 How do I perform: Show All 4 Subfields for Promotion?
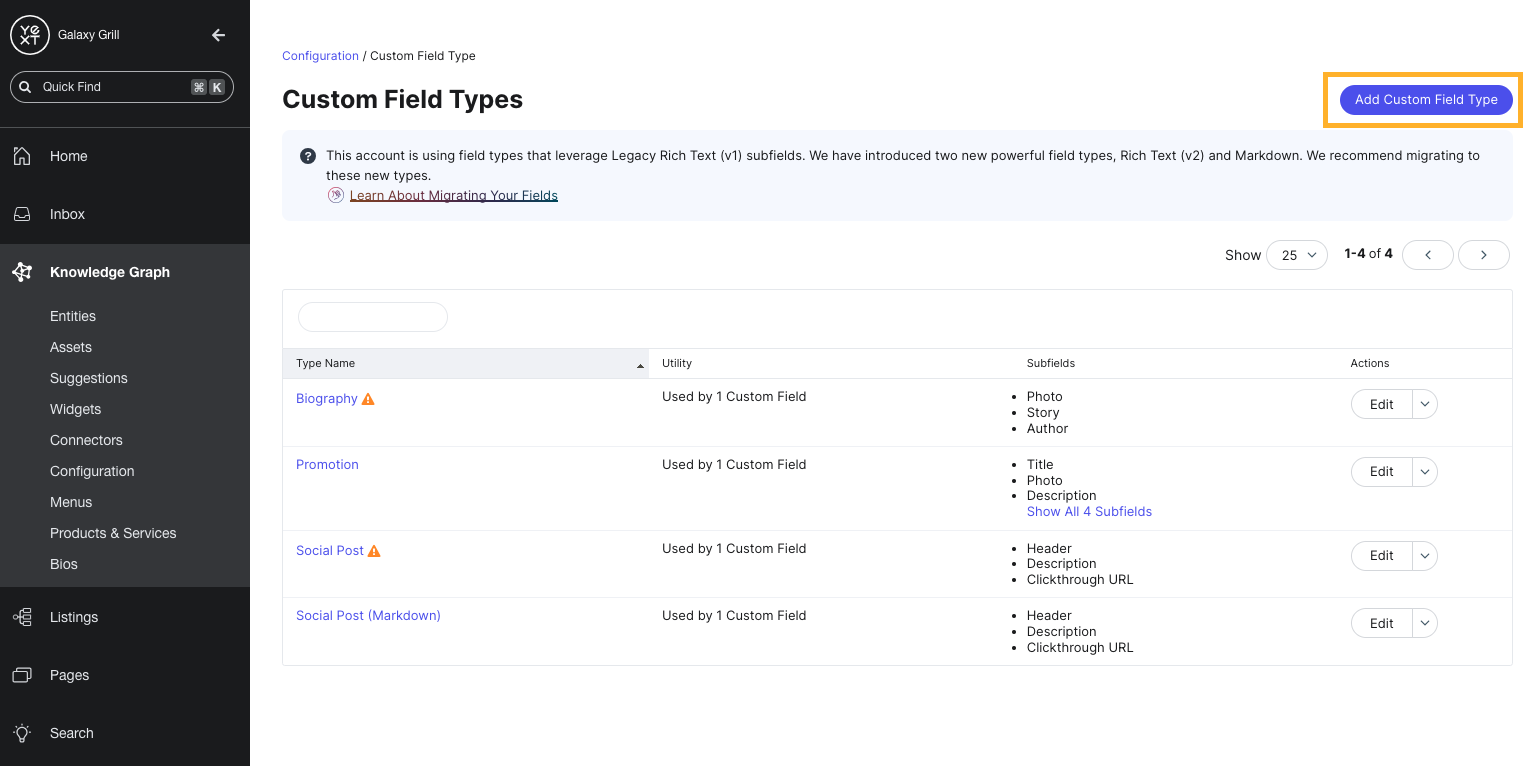click(1089, 511)
